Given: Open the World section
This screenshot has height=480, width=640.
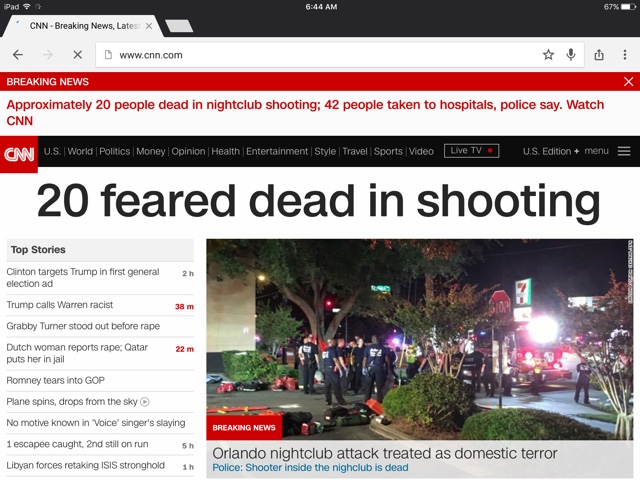Looking at the screenshot, I should pos(80,151).
